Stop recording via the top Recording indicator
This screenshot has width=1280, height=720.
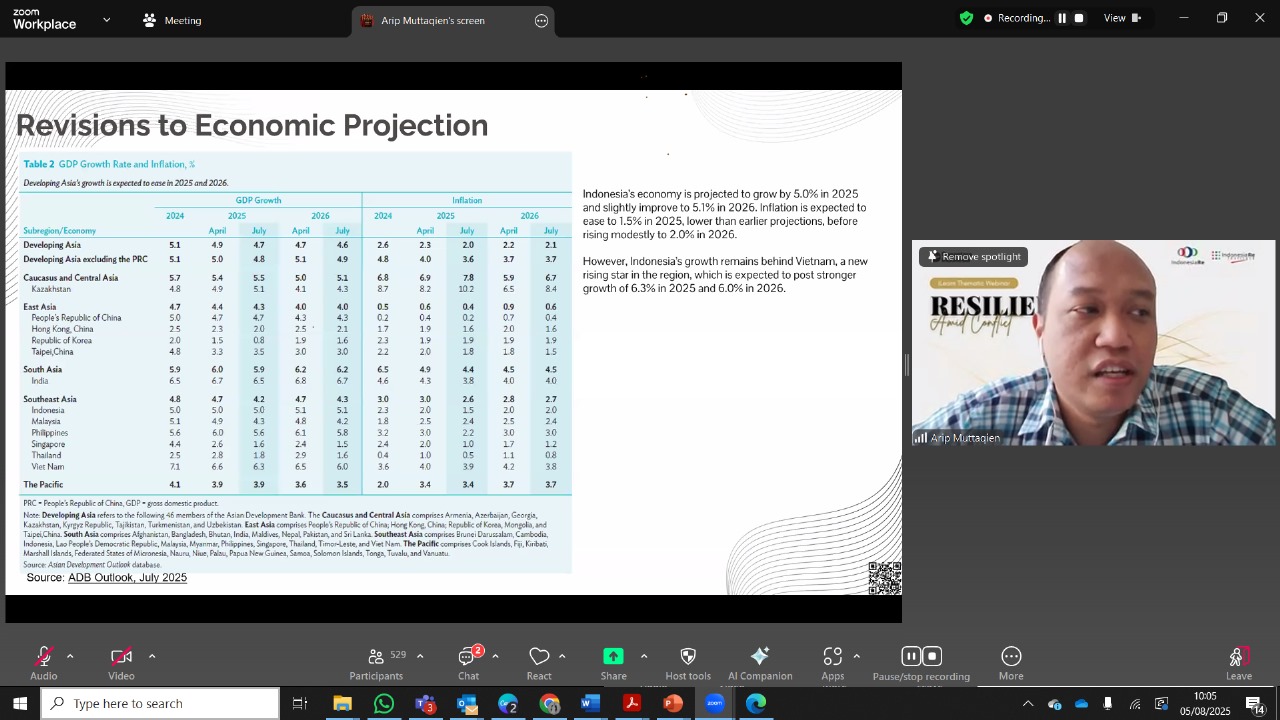click(x=1079, y=18)
